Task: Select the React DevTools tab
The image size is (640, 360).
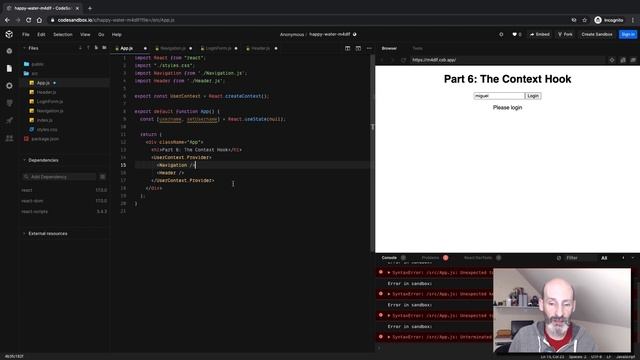Action: (x=478, y=258)
